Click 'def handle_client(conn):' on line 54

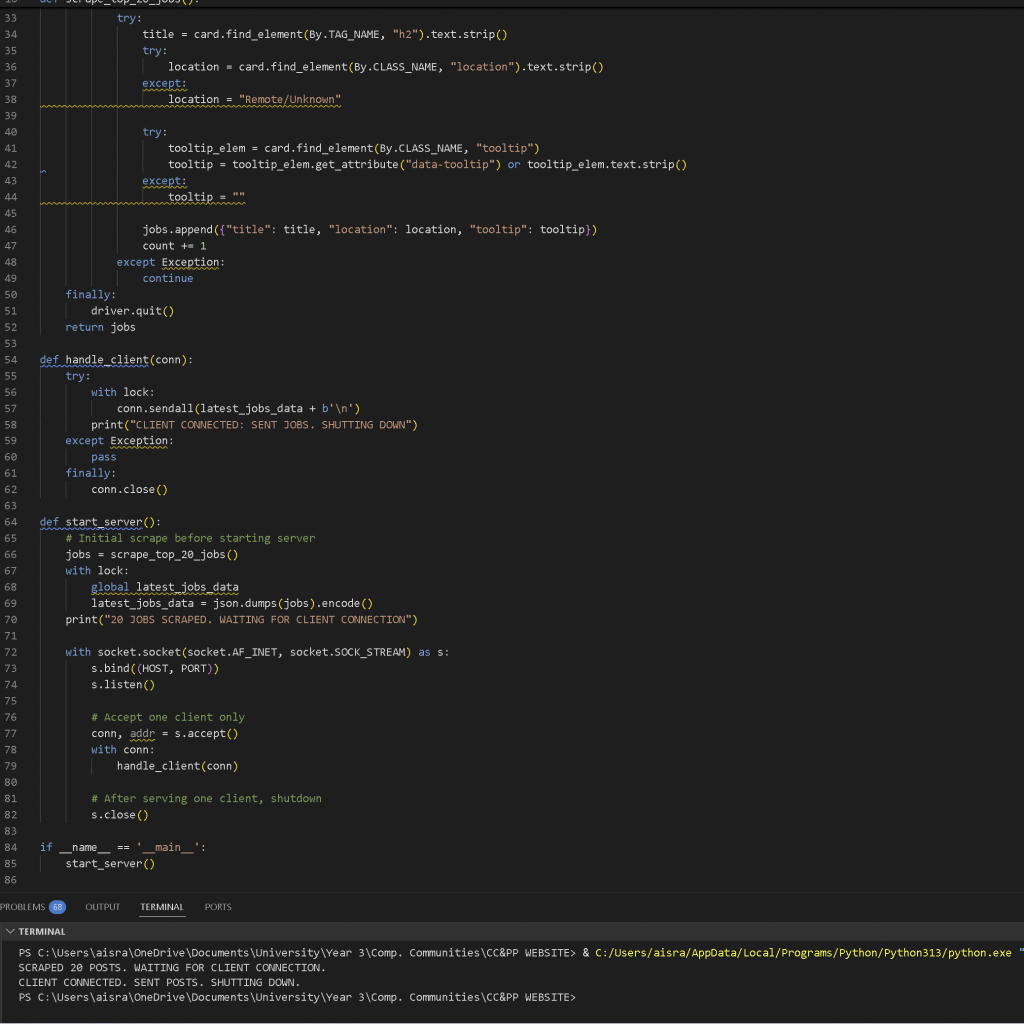(116, 360)
